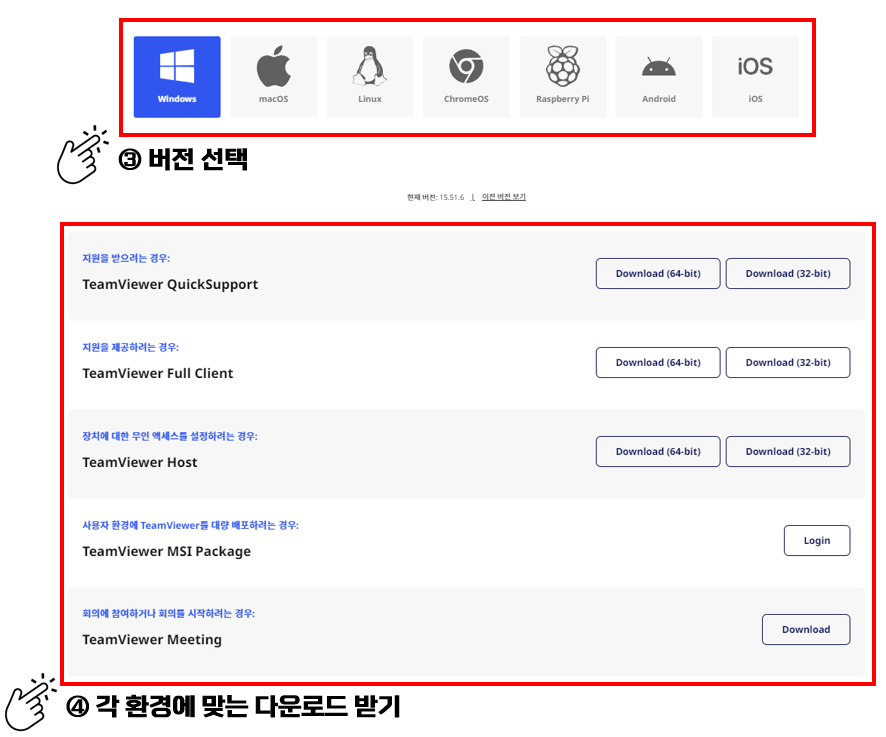
Task: Download 64-bit TeamViewer Host
Action: click(657, 451)
